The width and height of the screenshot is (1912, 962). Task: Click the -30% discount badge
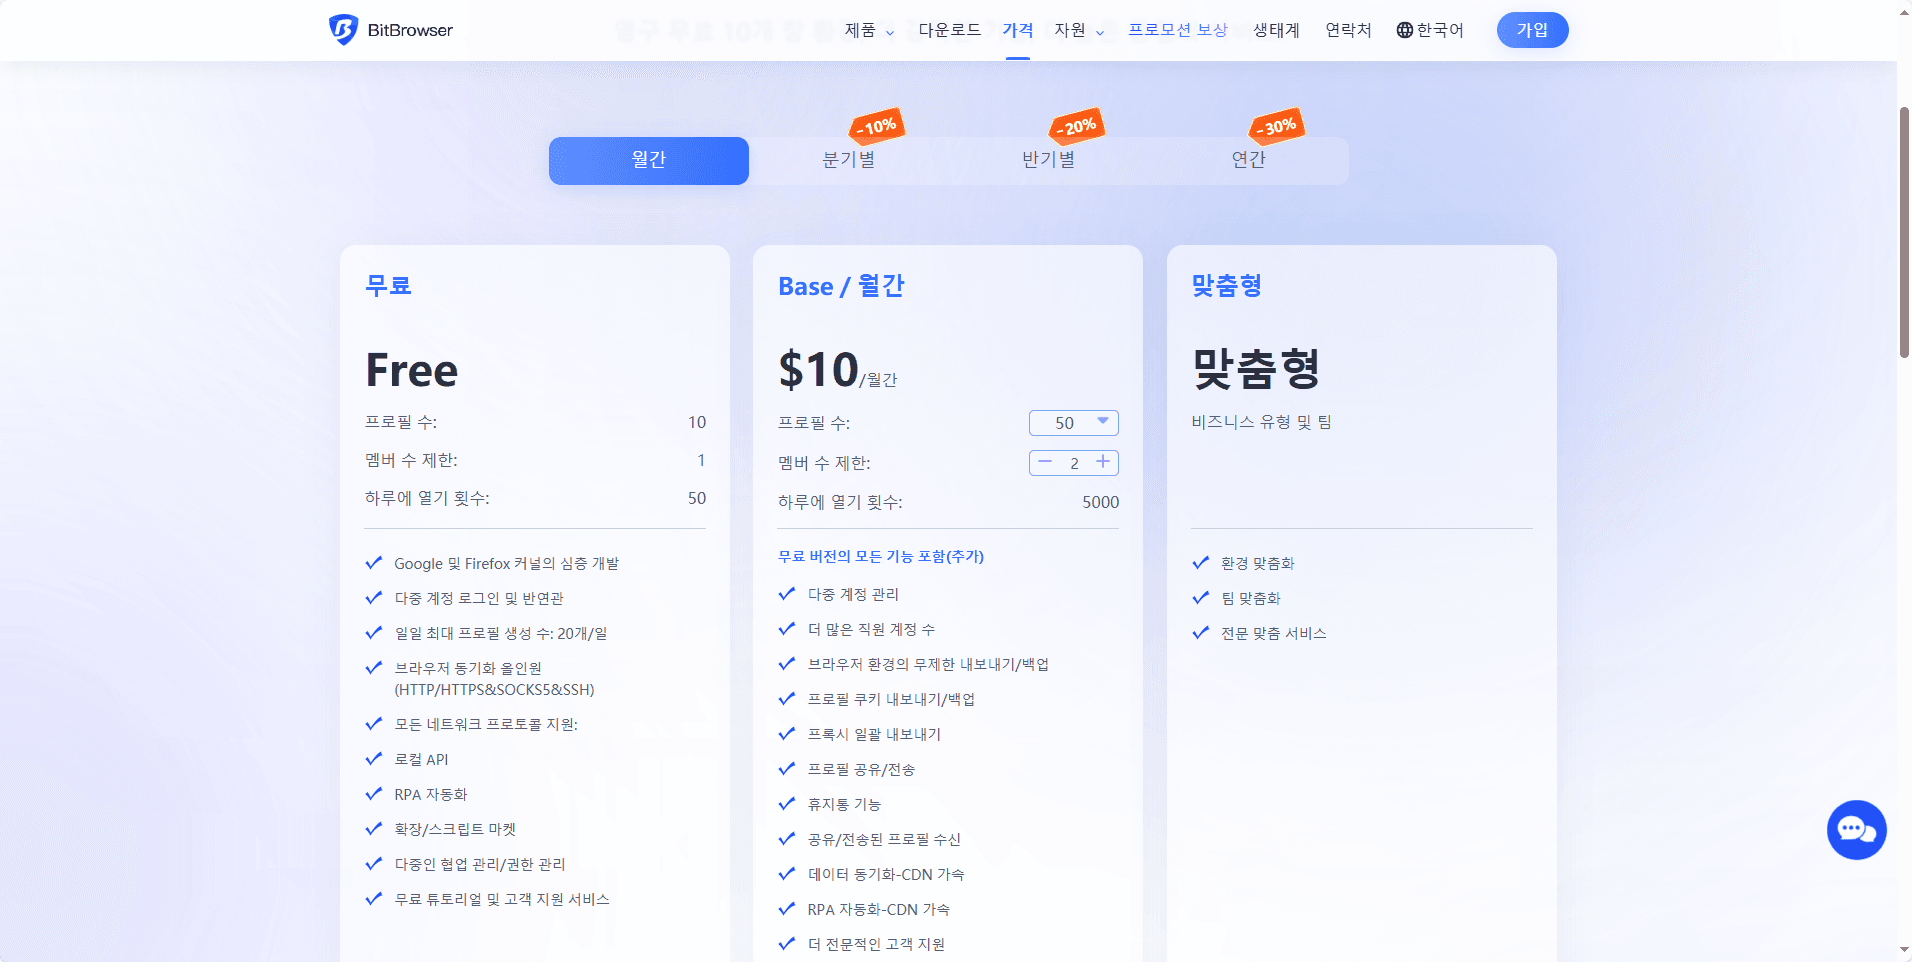[x=1277, y=126]
